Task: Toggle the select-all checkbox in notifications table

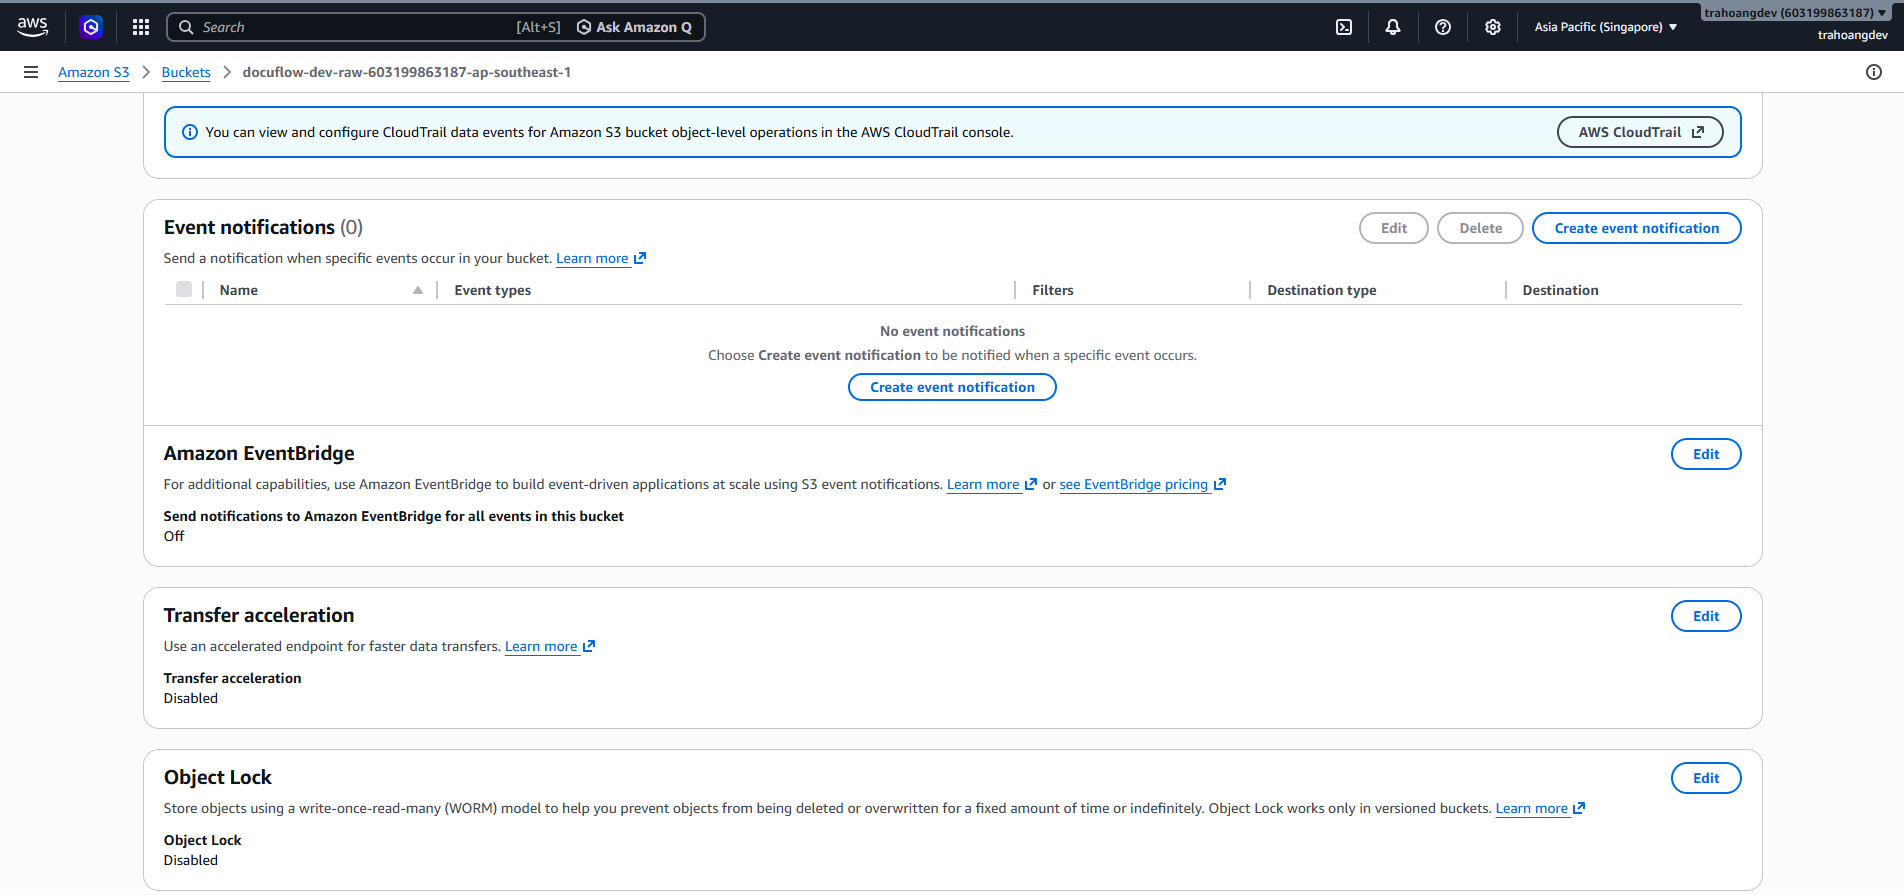Action: tap(184, 289)
